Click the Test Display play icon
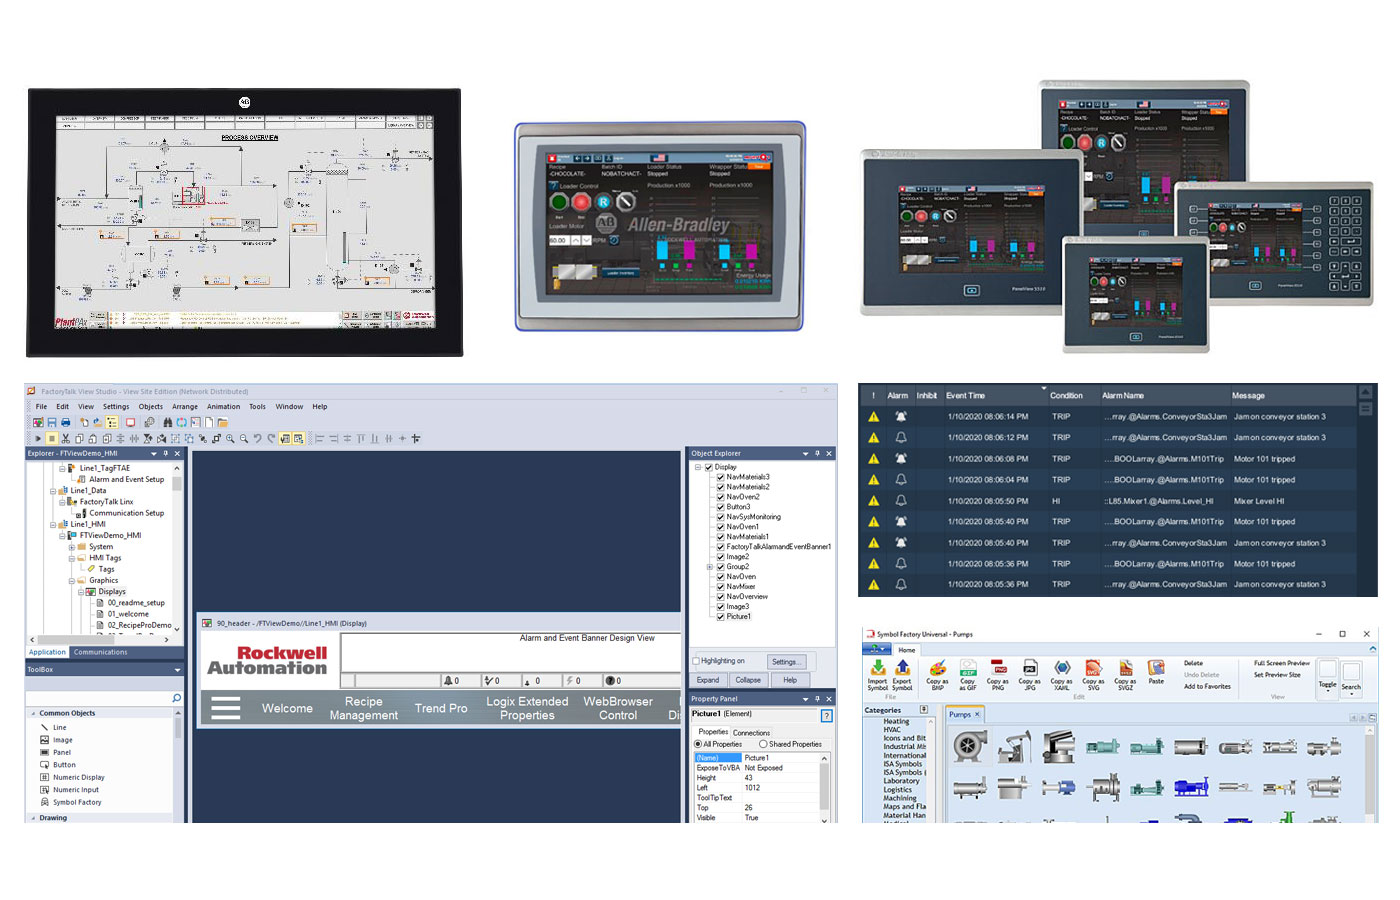Image resolution: width=1400 pixels, height=900 pixels. click(38, 439)
